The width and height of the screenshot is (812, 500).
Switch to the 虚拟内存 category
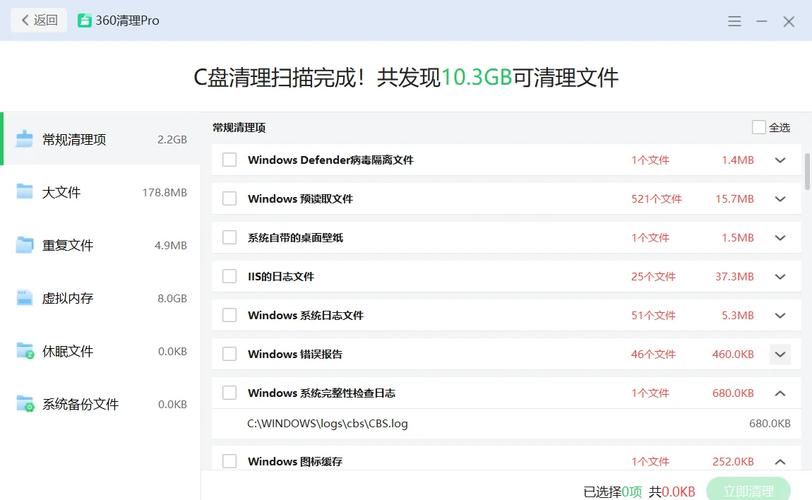click(x=100, y=298)
